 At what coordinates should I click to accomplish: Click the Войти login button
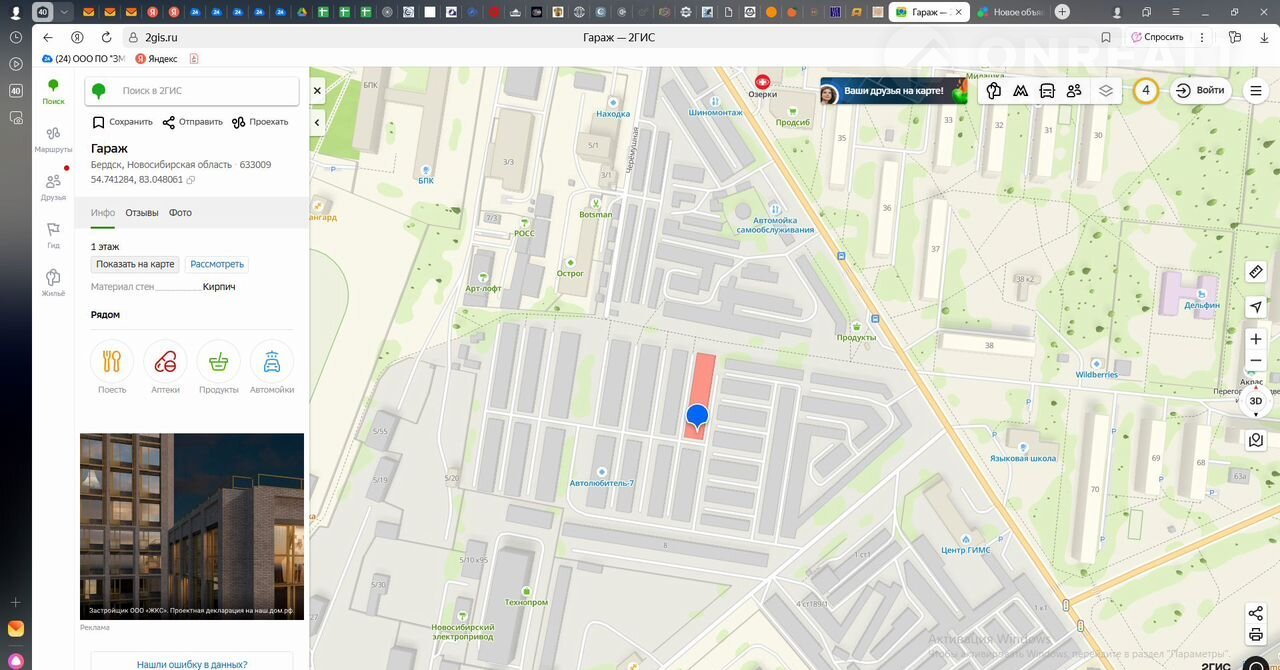pyautogui.click(x=1200, y=90)
